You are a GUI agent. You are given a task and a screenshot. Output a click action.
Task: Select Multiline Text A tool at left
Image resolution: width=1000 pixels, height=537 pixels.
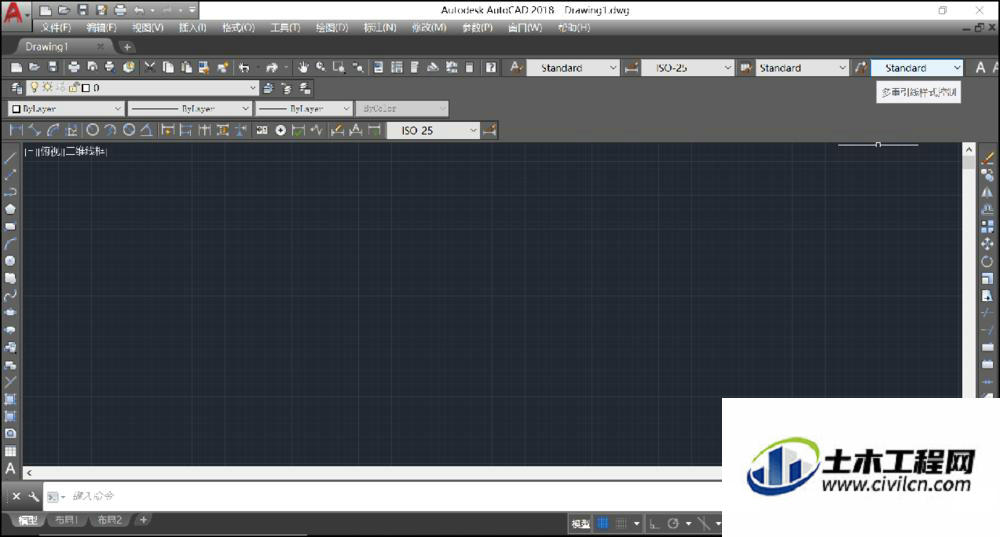[x=10, y=469]
